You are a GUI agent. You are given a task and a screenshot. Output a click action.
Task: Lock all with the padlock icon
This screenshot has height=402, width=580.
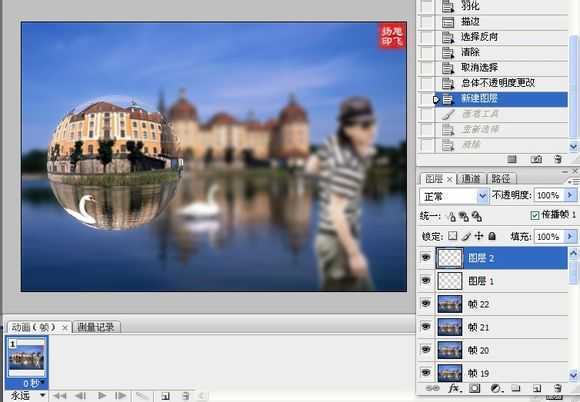(492, 236)
